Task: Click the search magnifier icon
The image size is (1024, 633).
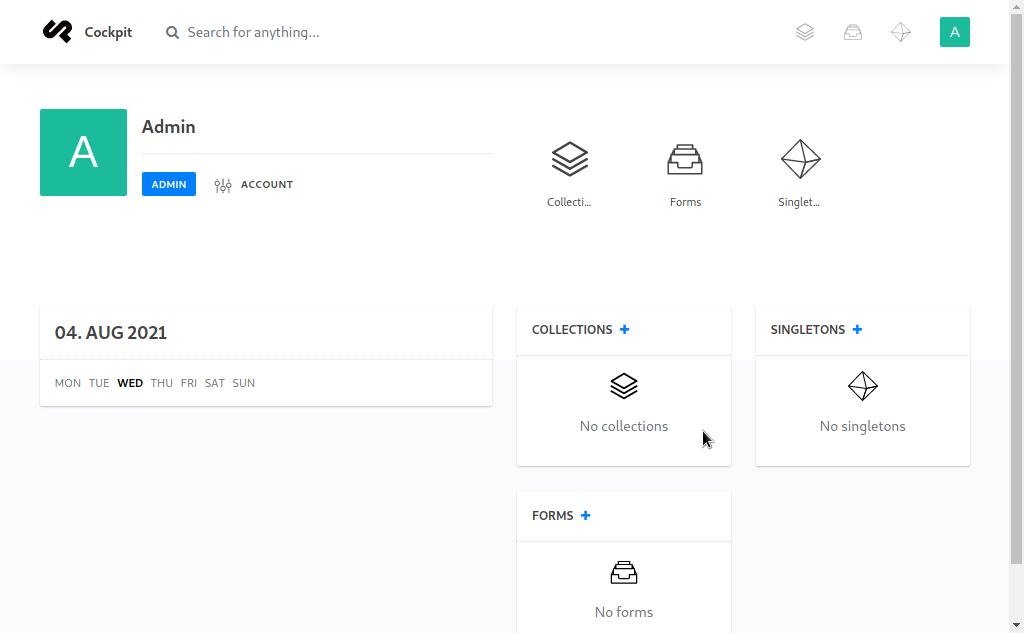Action: 172,33
